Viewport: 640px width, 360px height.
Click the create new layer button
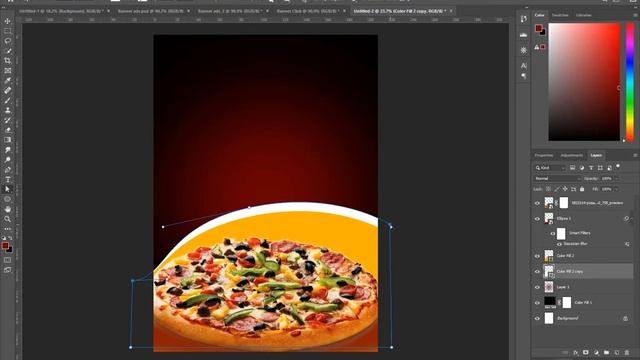617,352
